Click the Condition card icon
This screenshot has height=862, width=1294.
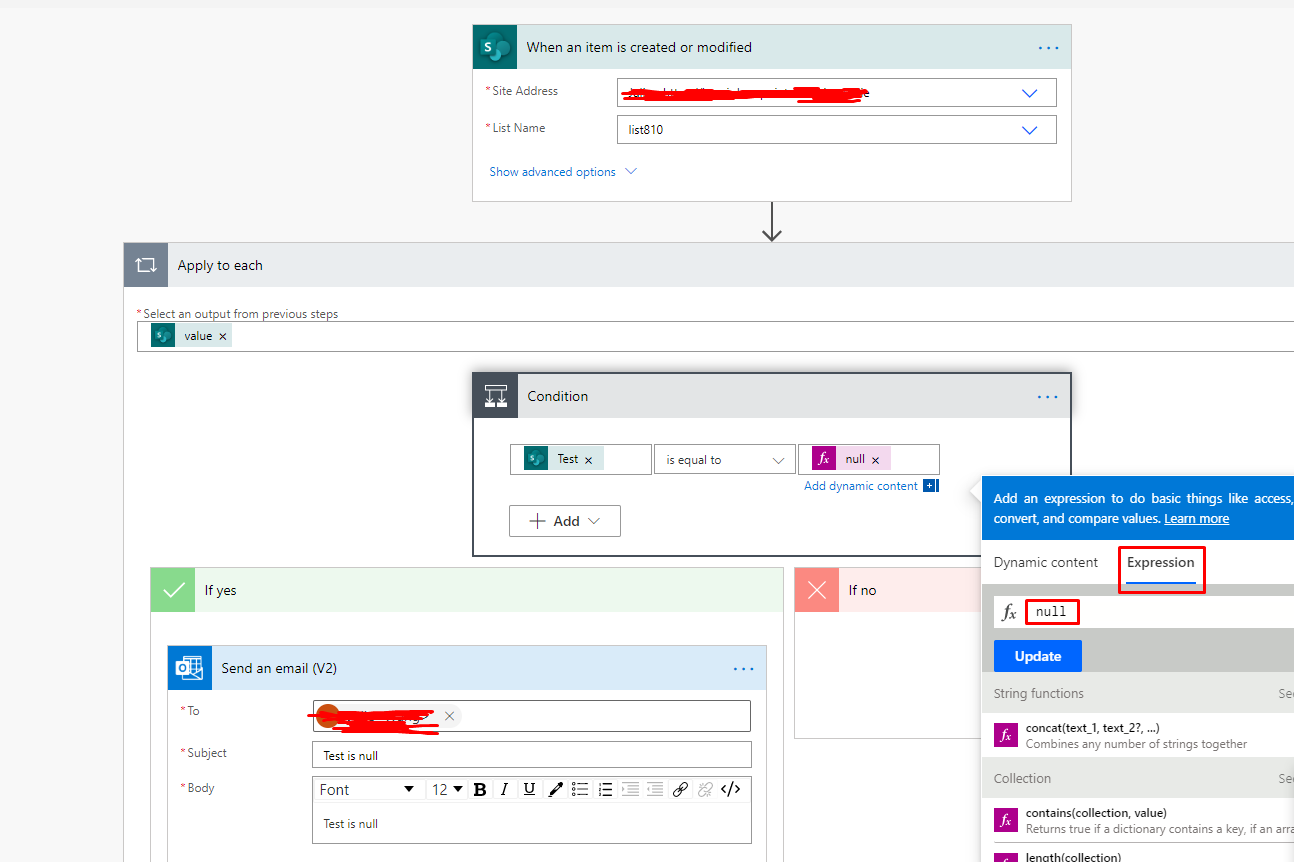click(x=496, y=396)
